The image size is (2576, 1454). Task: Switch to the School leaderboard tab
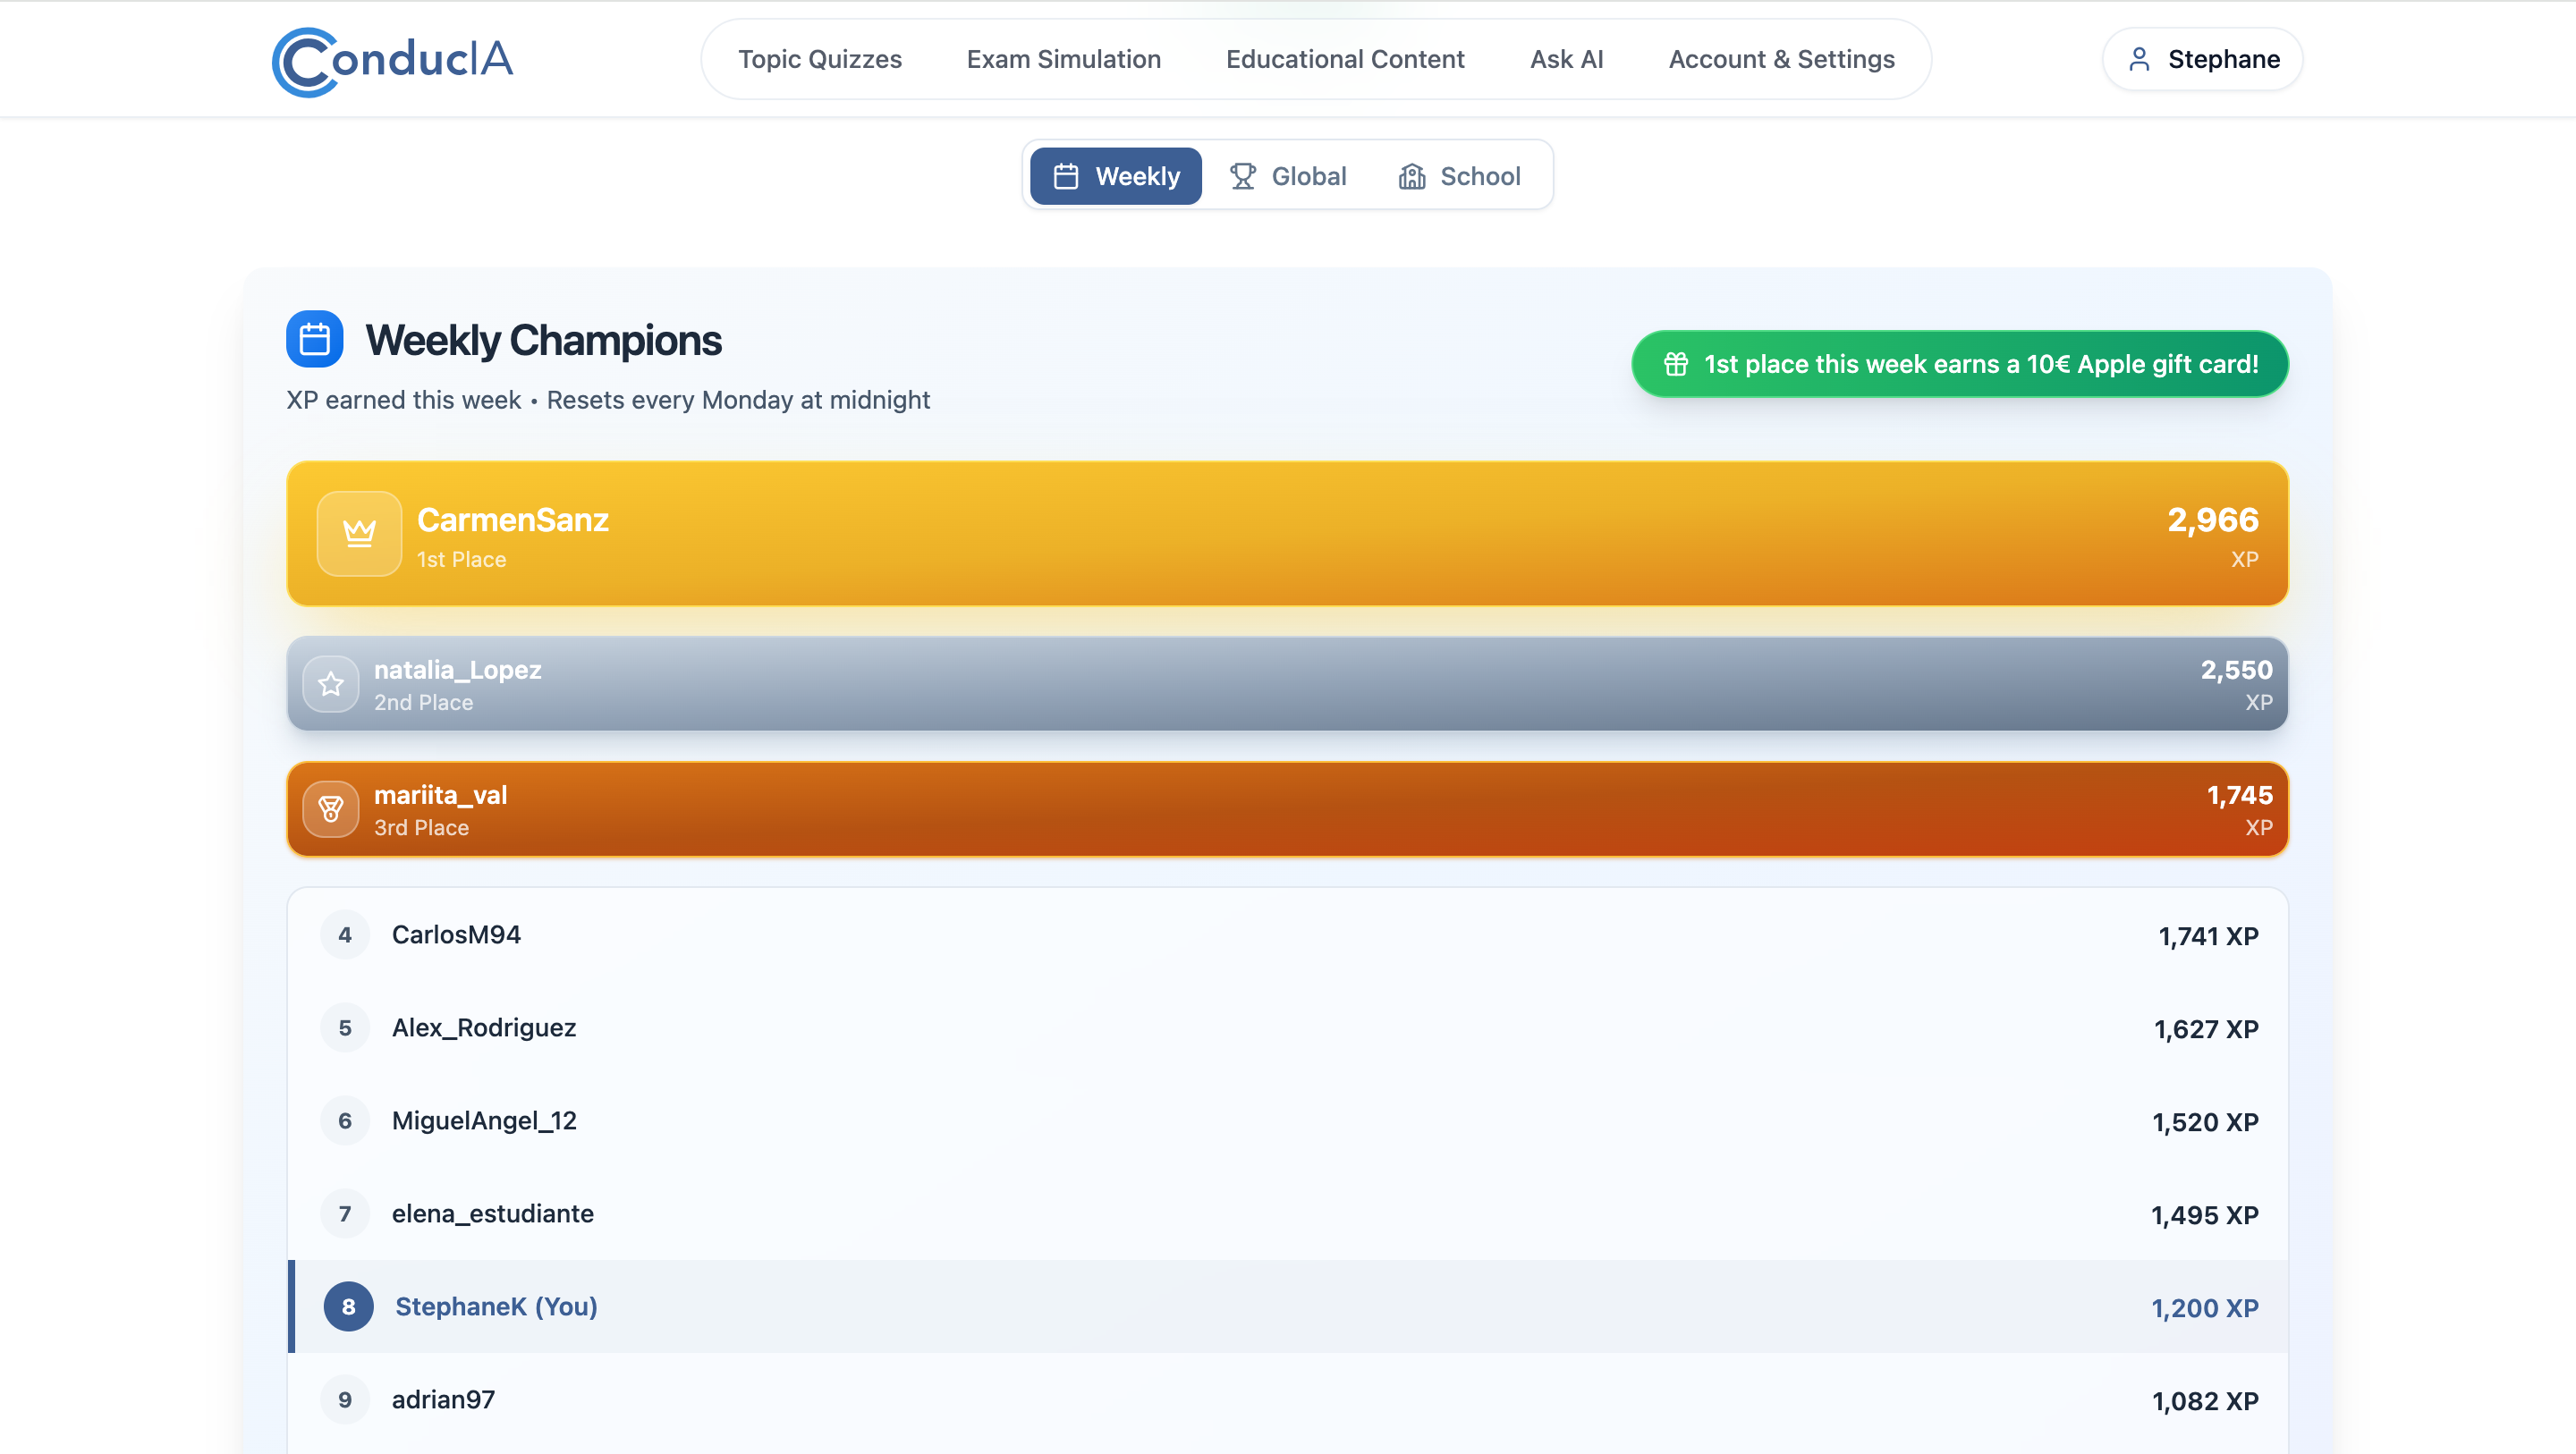pos(1460,176)
